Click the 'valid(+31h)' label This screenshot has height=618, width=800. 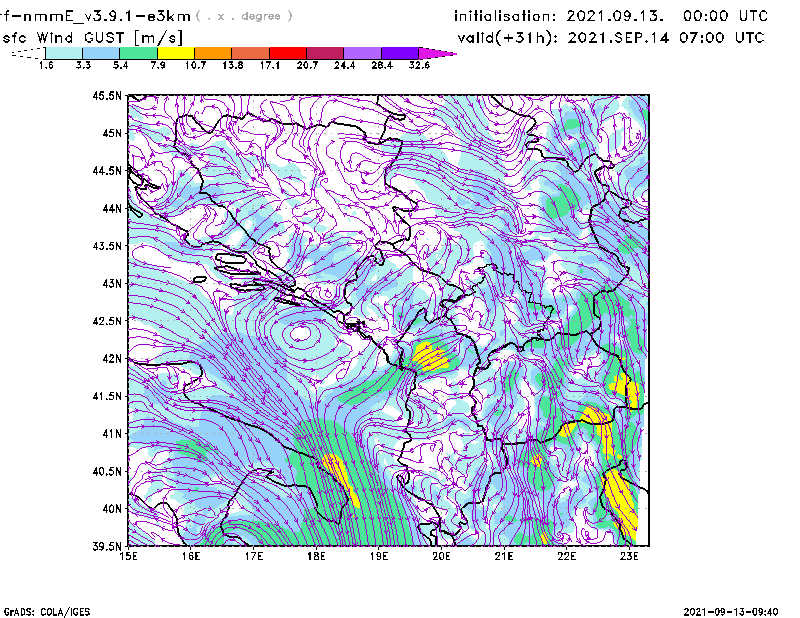[508, 38]
